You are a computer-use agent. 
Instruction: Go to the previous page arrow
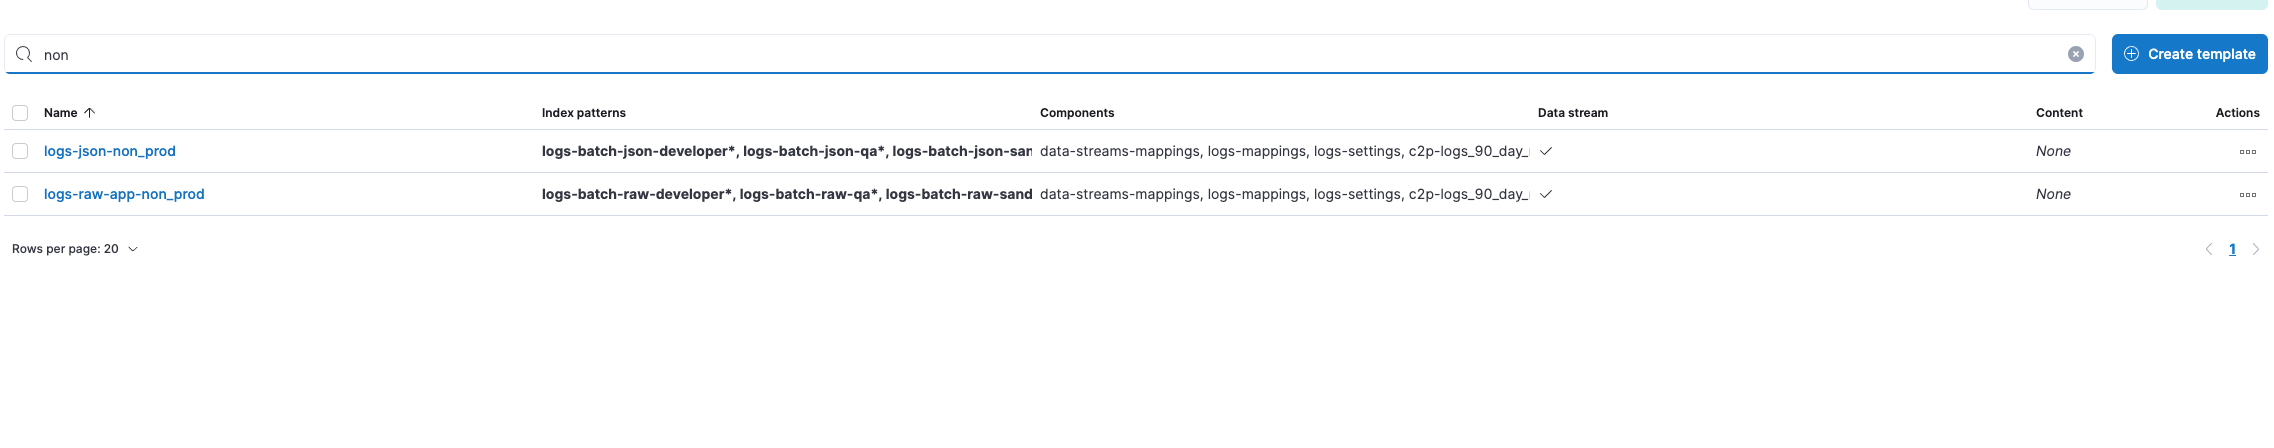(2208, 249)
